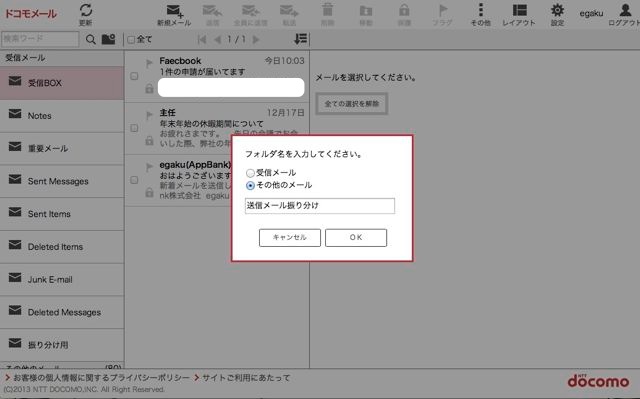Click the ドコモメール logo
Viewport: 640px width, 399px height.
[x=30, y=13]
